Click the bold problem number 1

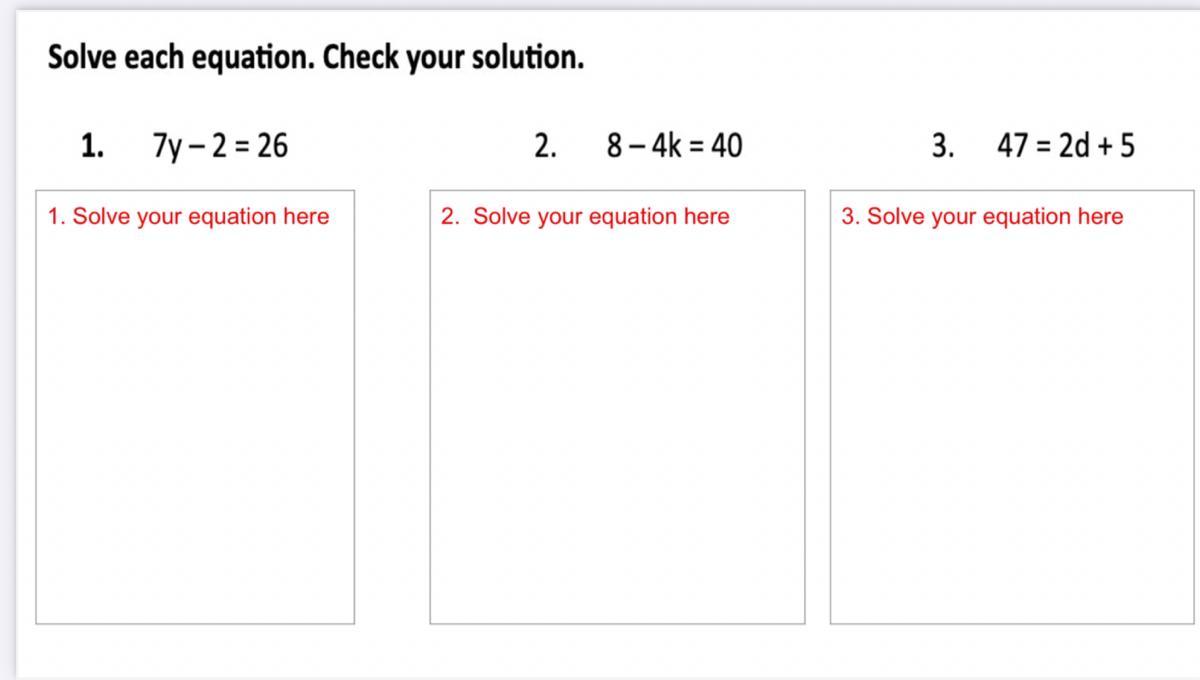pos(92,146)
